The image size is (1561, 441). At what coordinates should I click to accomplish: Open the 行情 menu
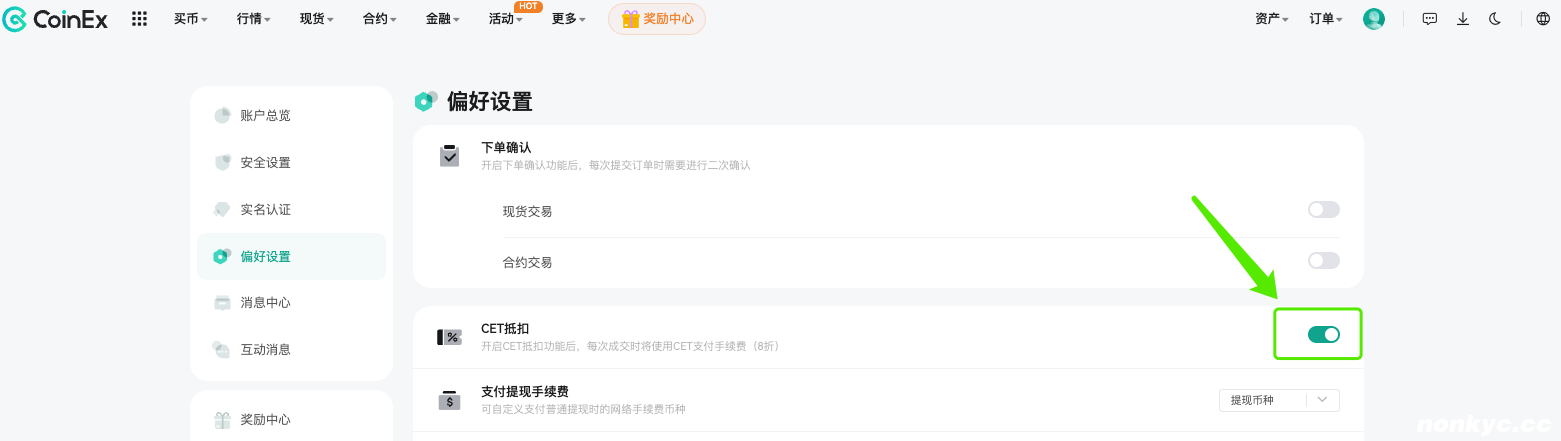(254, 19)
